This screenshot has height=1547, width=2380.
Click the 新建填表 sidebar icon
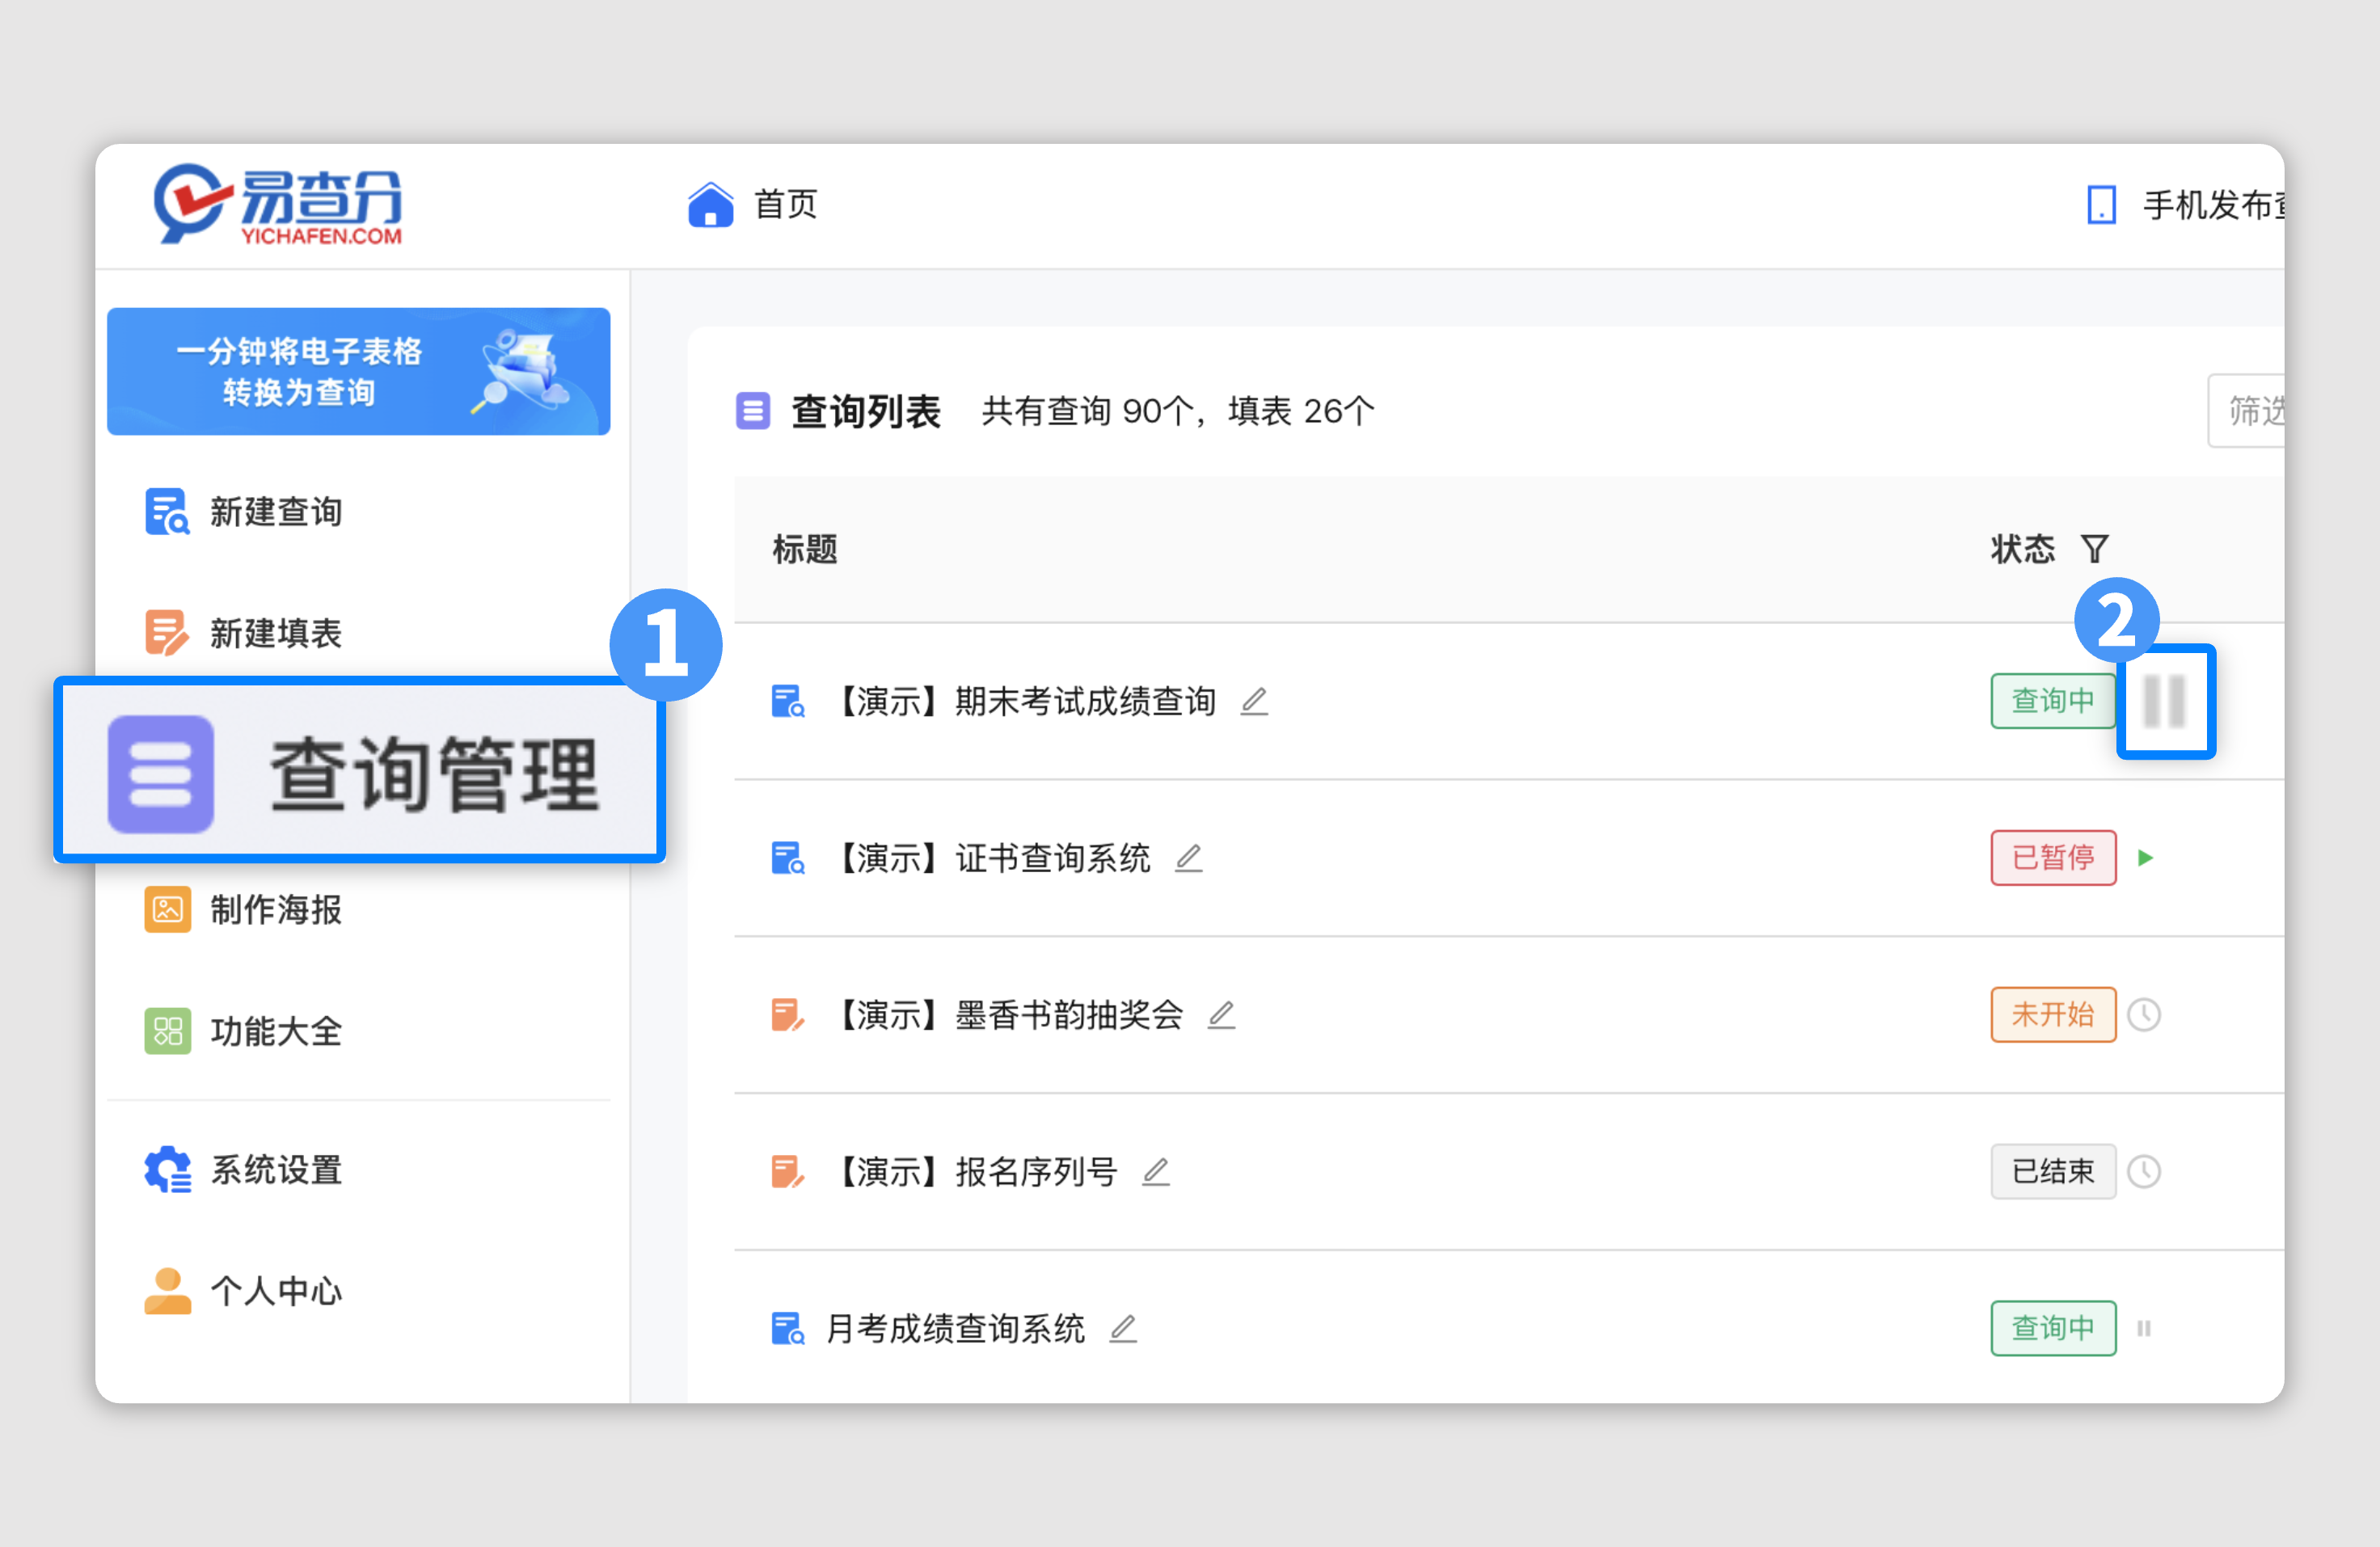click(167, 632)
